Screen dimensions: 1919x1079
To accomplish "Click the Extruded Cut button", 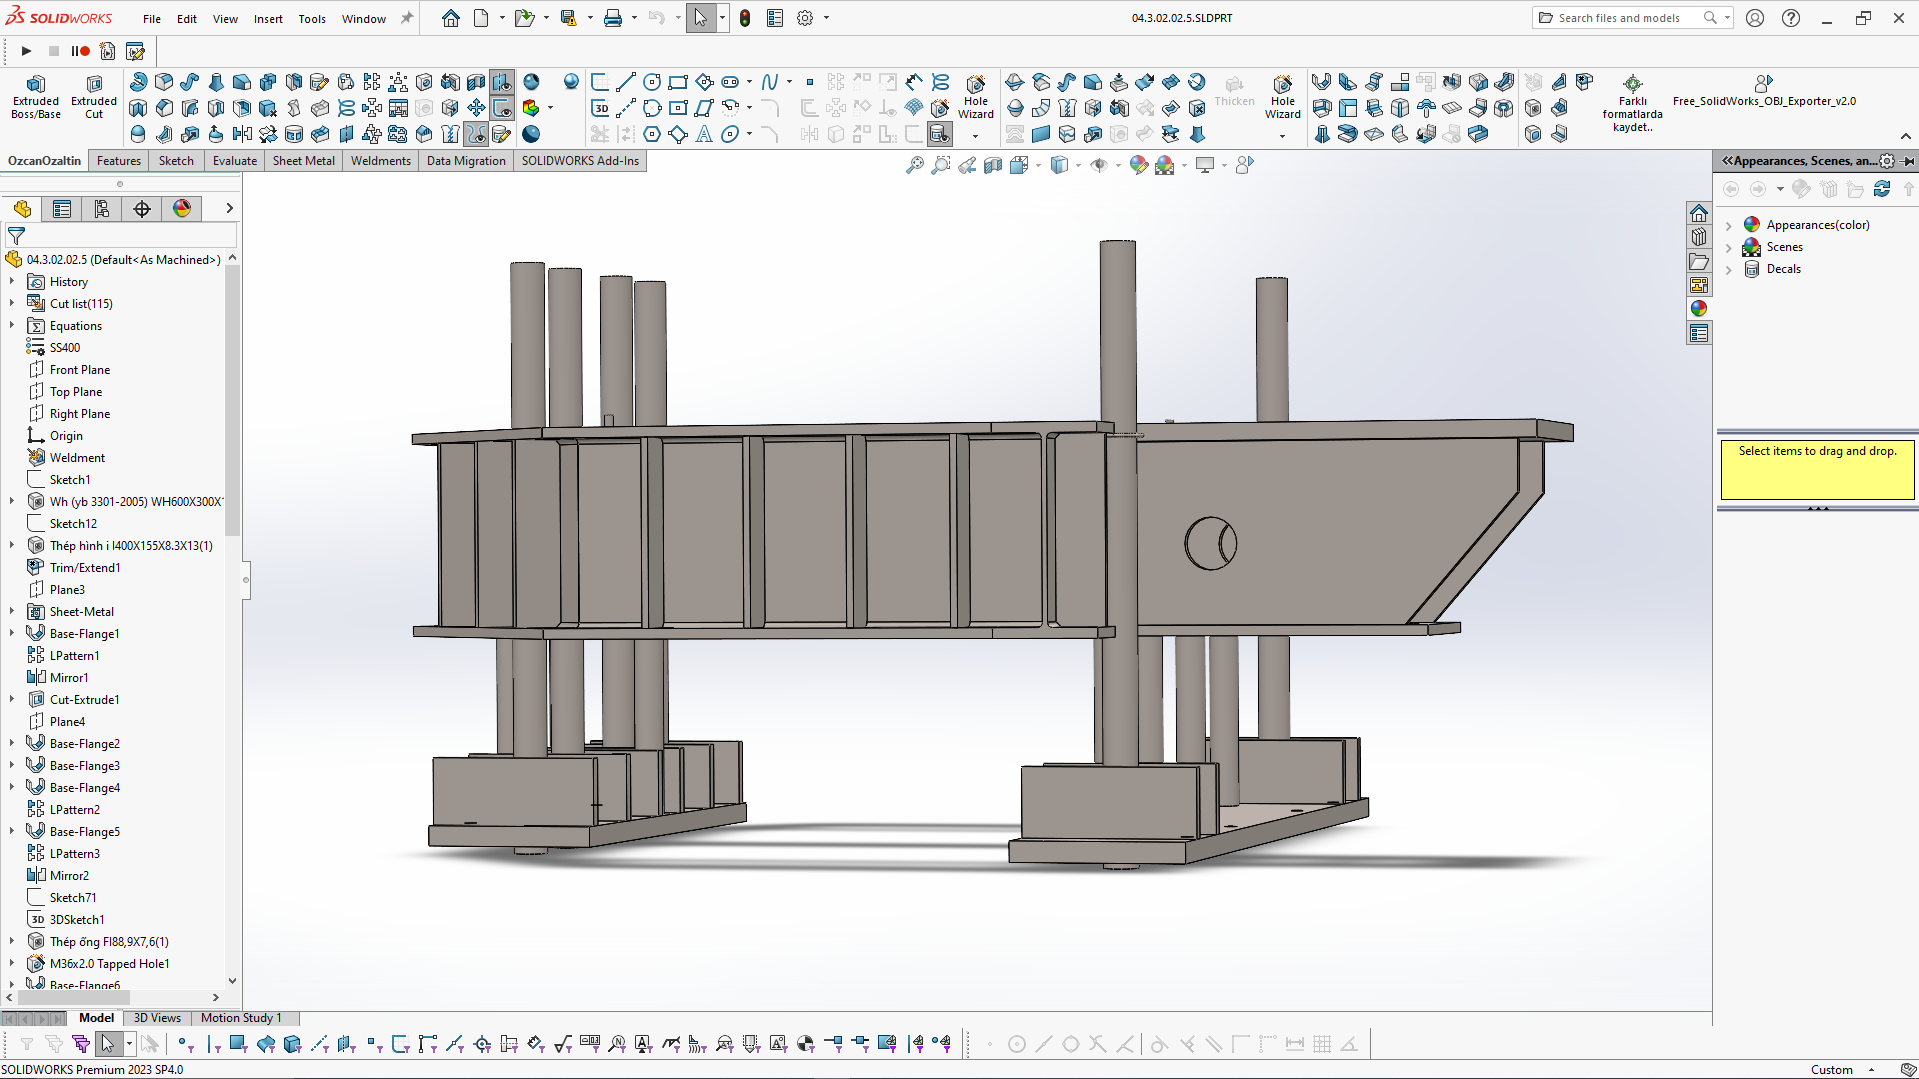I will [x=94, y=97].
